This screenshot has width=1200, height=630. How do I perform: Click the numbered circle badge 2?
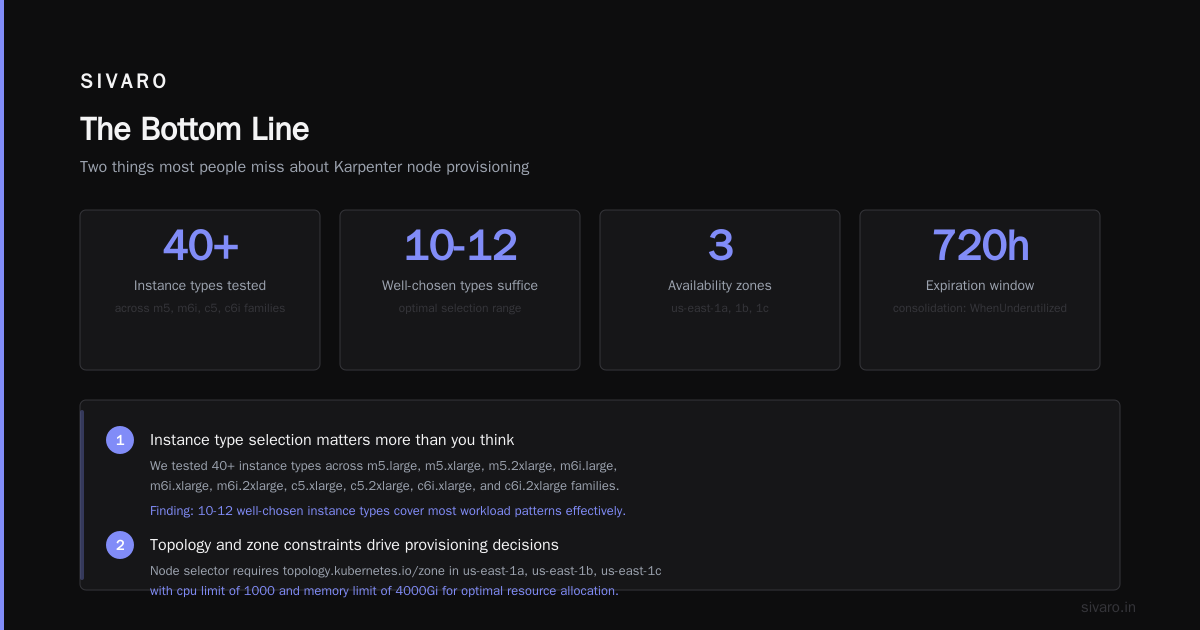[x=120, y=545]
